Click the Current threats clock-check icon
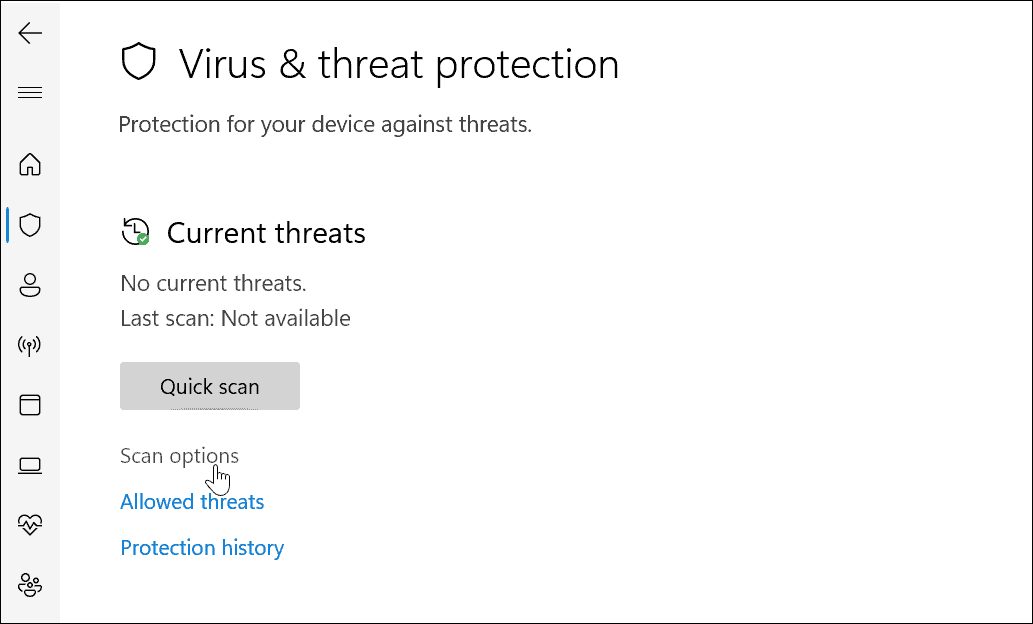This screenshot has height=624, width=1033. point(135,232)
